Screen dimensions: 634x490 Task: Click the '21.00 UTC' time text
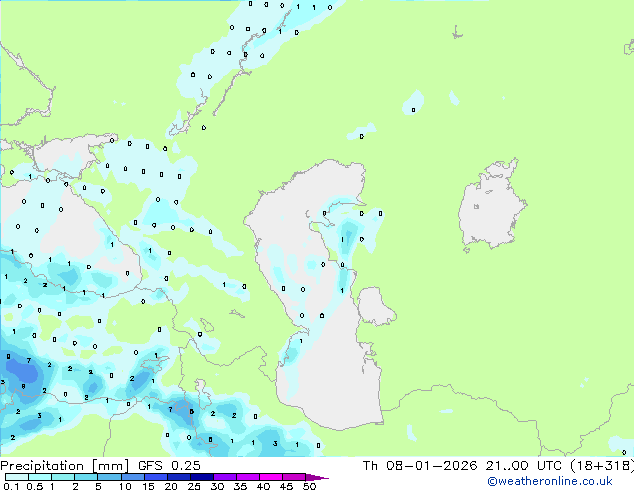(524, 466)
